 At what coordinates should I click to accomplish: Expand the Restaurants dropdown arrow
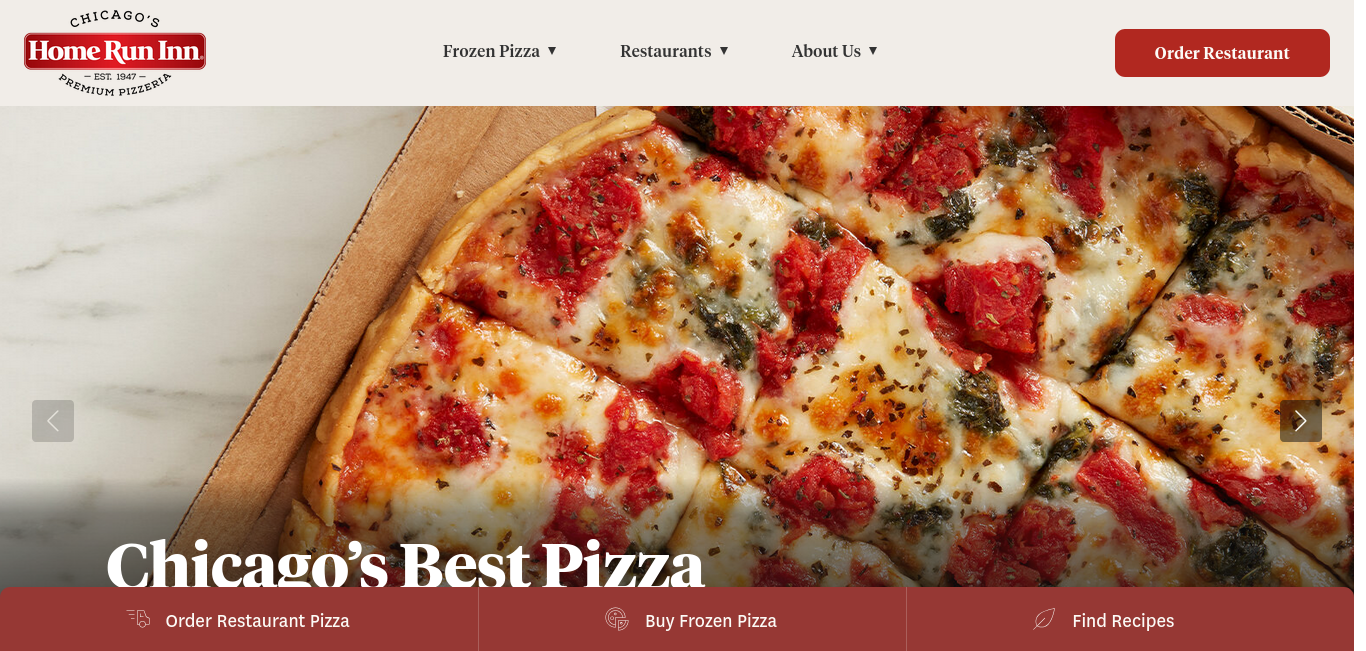[x=724, y=51]
